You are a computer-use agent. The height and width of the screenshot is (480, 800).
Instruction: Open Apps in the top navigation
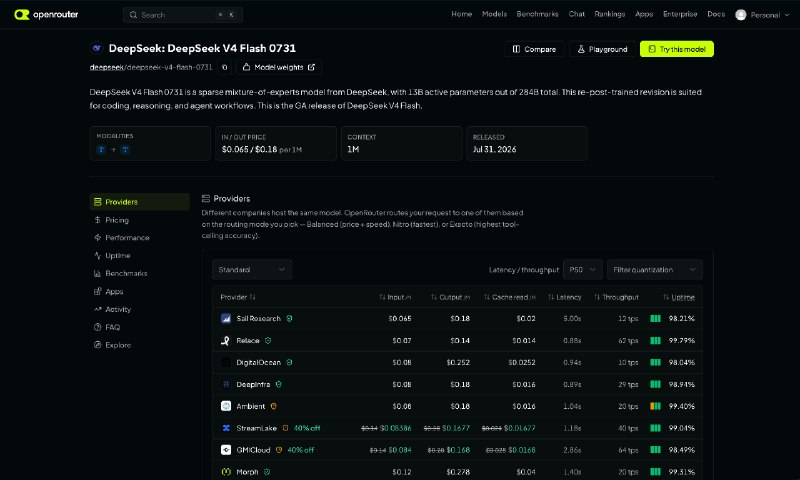[x=644, y=14]
